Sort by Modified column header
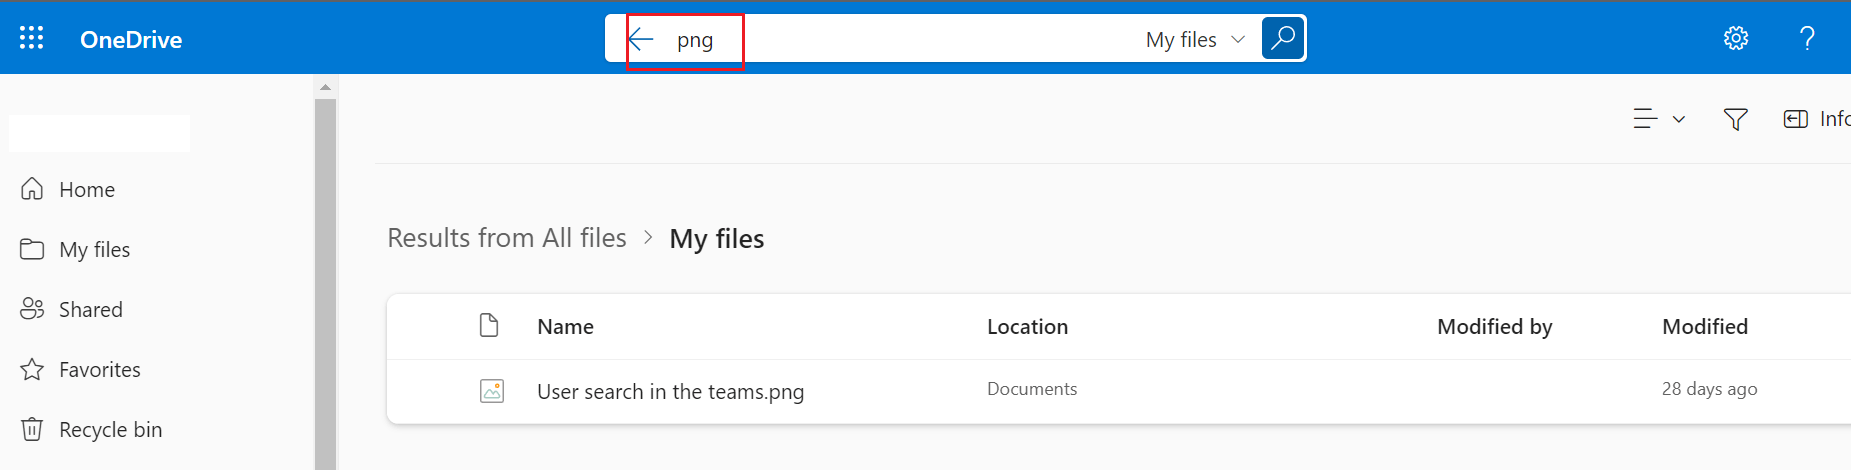This screenshot has height=470, width=1851. [1705, 327]
